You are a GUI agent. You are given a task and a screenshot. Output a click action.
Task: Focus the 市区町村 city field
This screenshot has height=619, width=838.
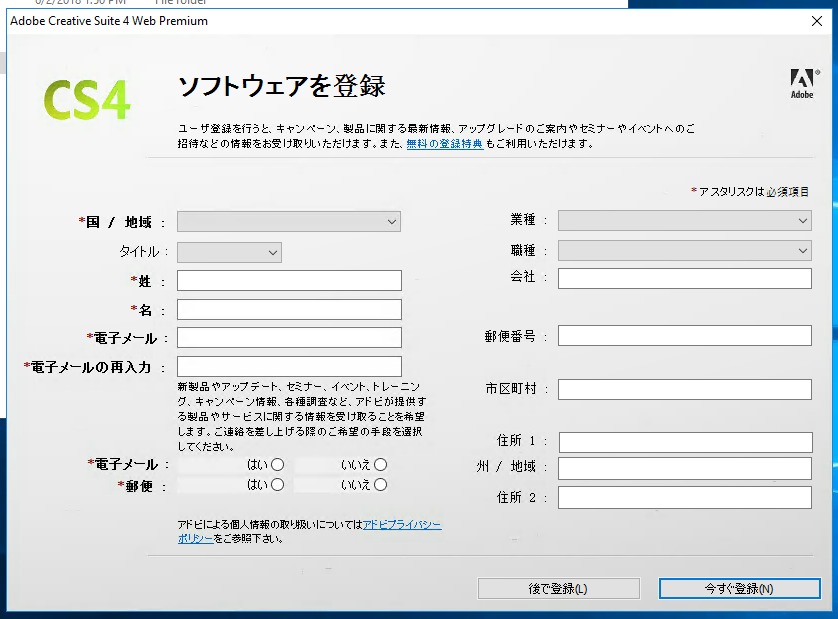(685, 389)
